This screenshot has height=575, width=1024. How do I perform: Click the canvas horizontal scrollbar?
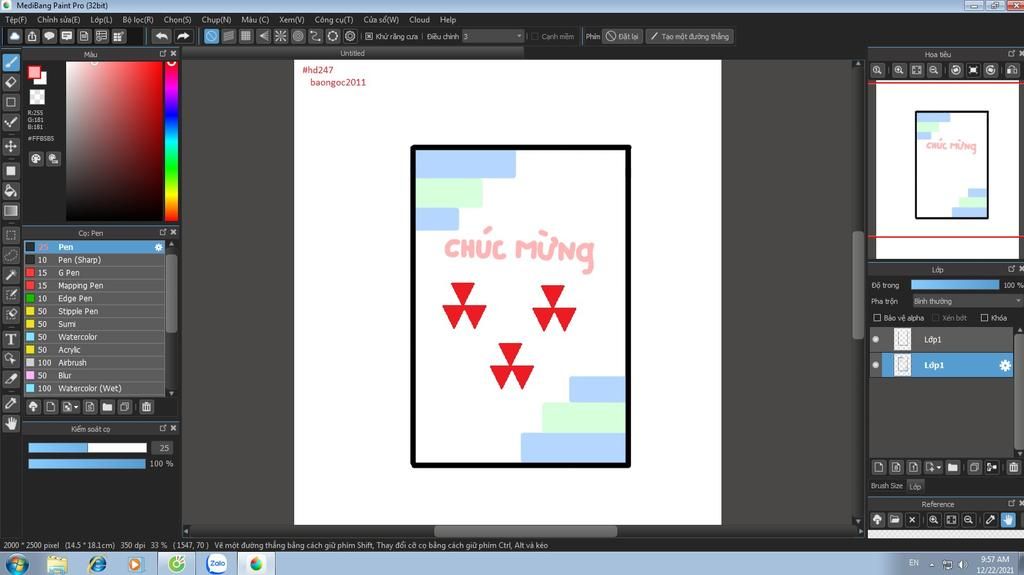coord(525,531)
